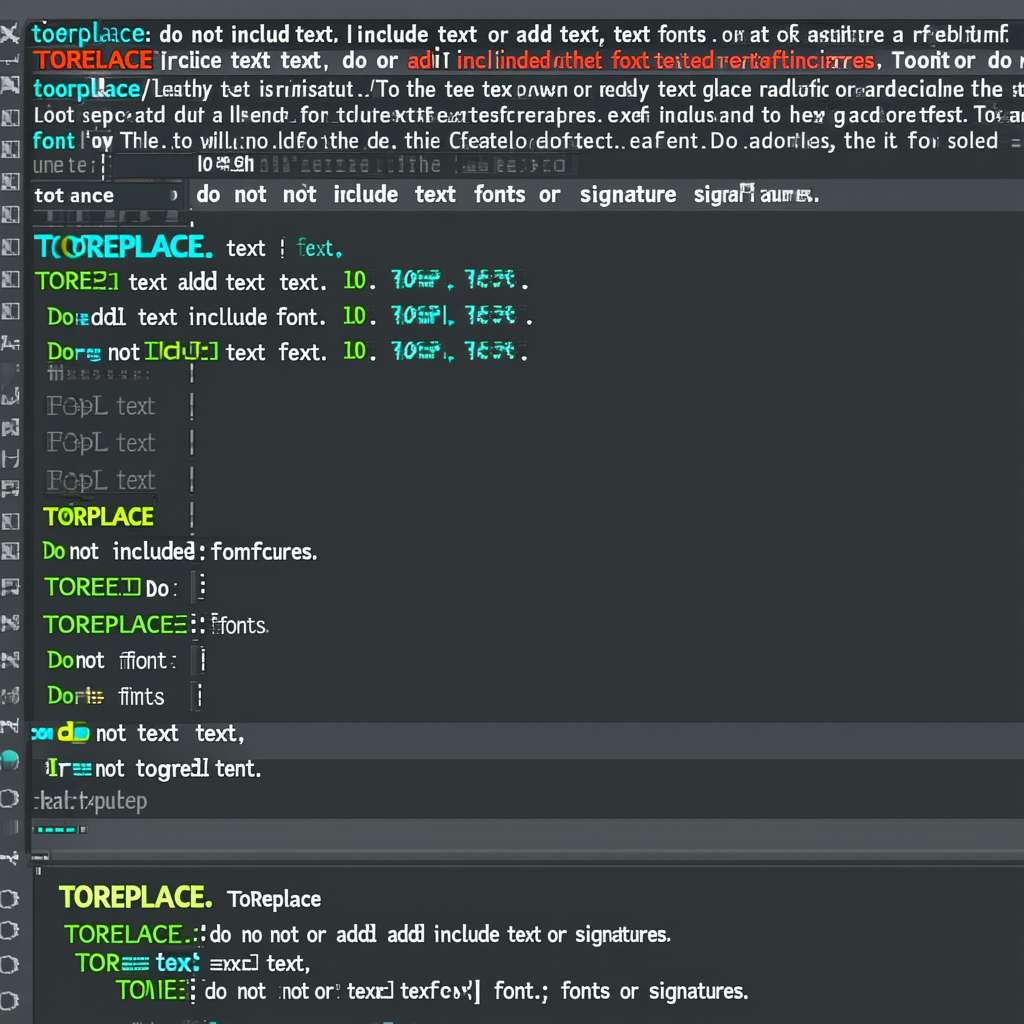Viewport: 1024px width, 1024px height.
Task: Open the 'tot ance' dropdown arrow
Action: [172, 196]
